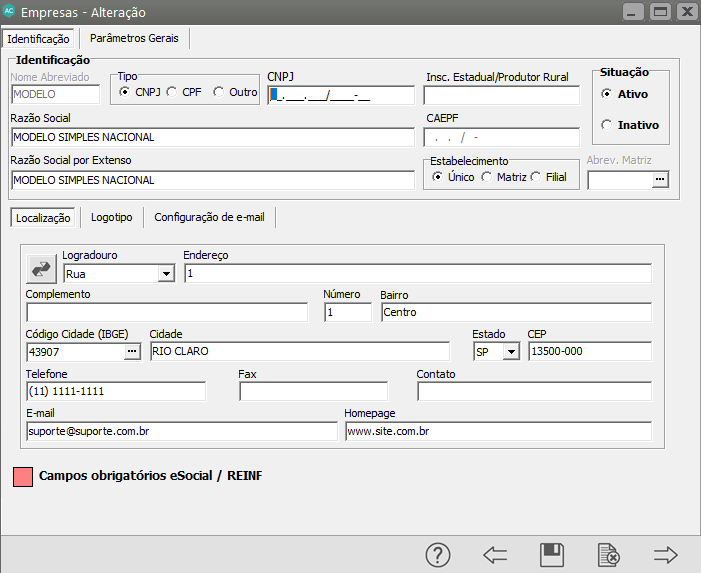Click the pink eSocial required fields swatch
The width and height of the screenshot is (701, 573).
pos(22,476)
